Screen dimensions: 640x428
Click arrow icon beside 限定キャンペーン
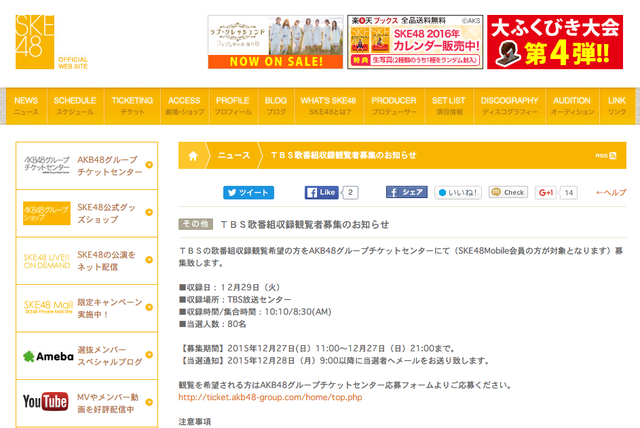[149, 307]
